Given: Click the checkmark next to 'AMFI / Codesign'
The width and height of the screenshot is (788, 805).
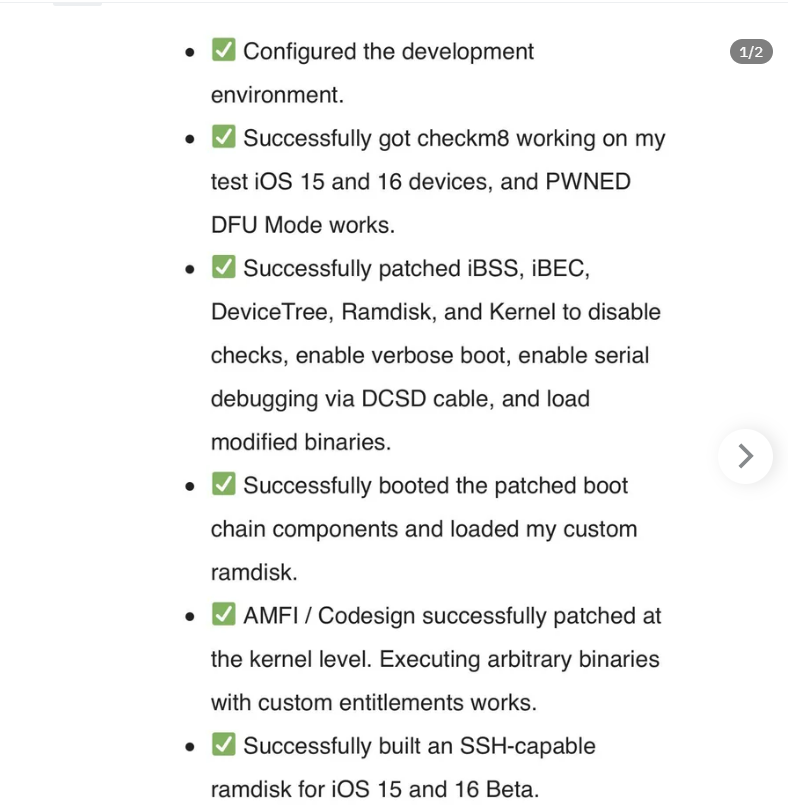Looking at the screenshot, I should pos(223,614).
